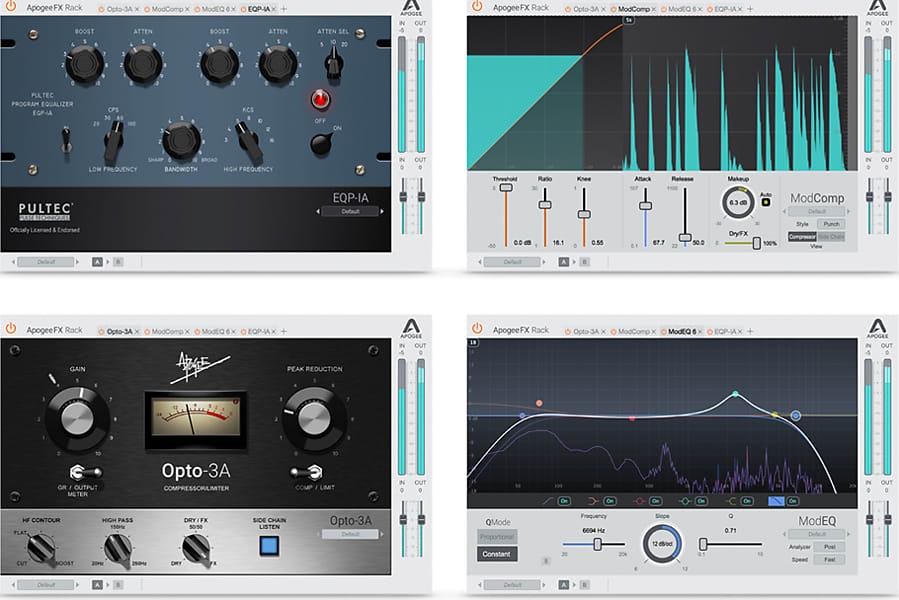Open the Default preset menu under ModEQ title
Screen dimensions: 899x600
[x=816, y=534]
